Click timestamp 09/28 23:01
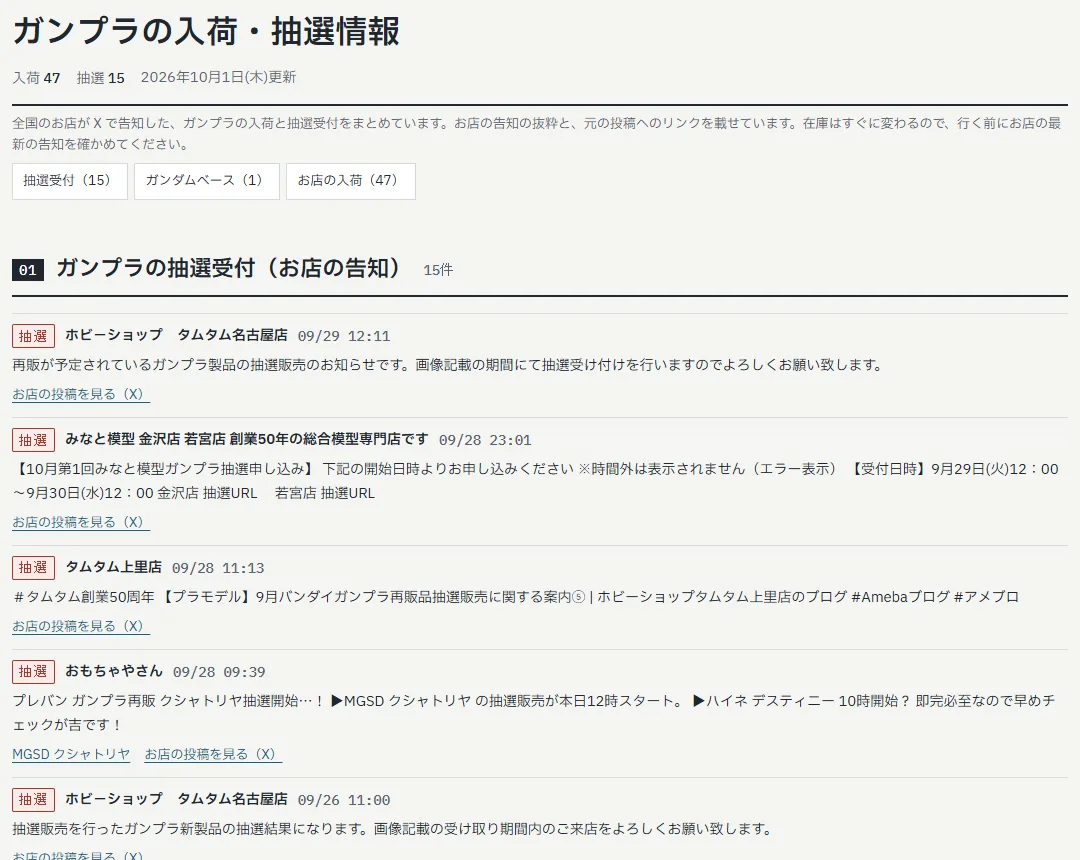 486,440
